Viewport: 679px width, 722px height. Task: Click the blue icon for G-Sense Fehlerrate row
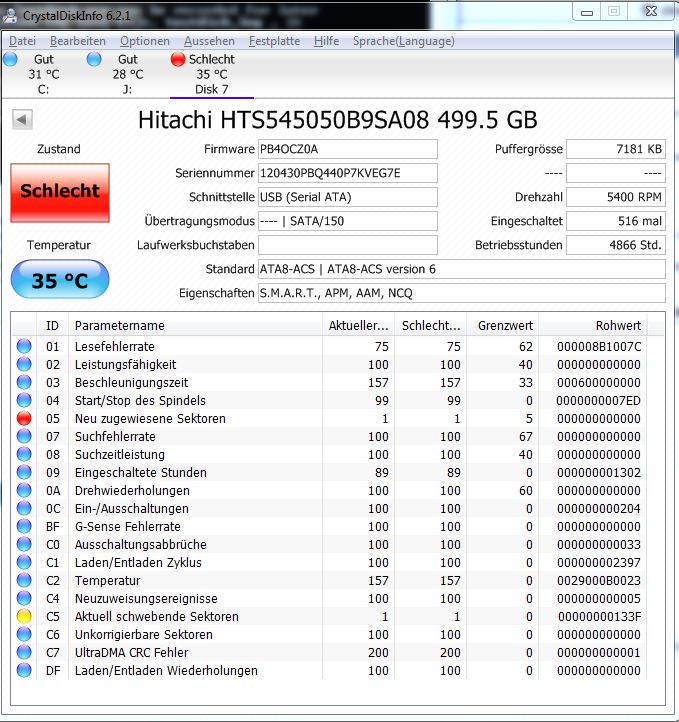click(x=24, y=526)
